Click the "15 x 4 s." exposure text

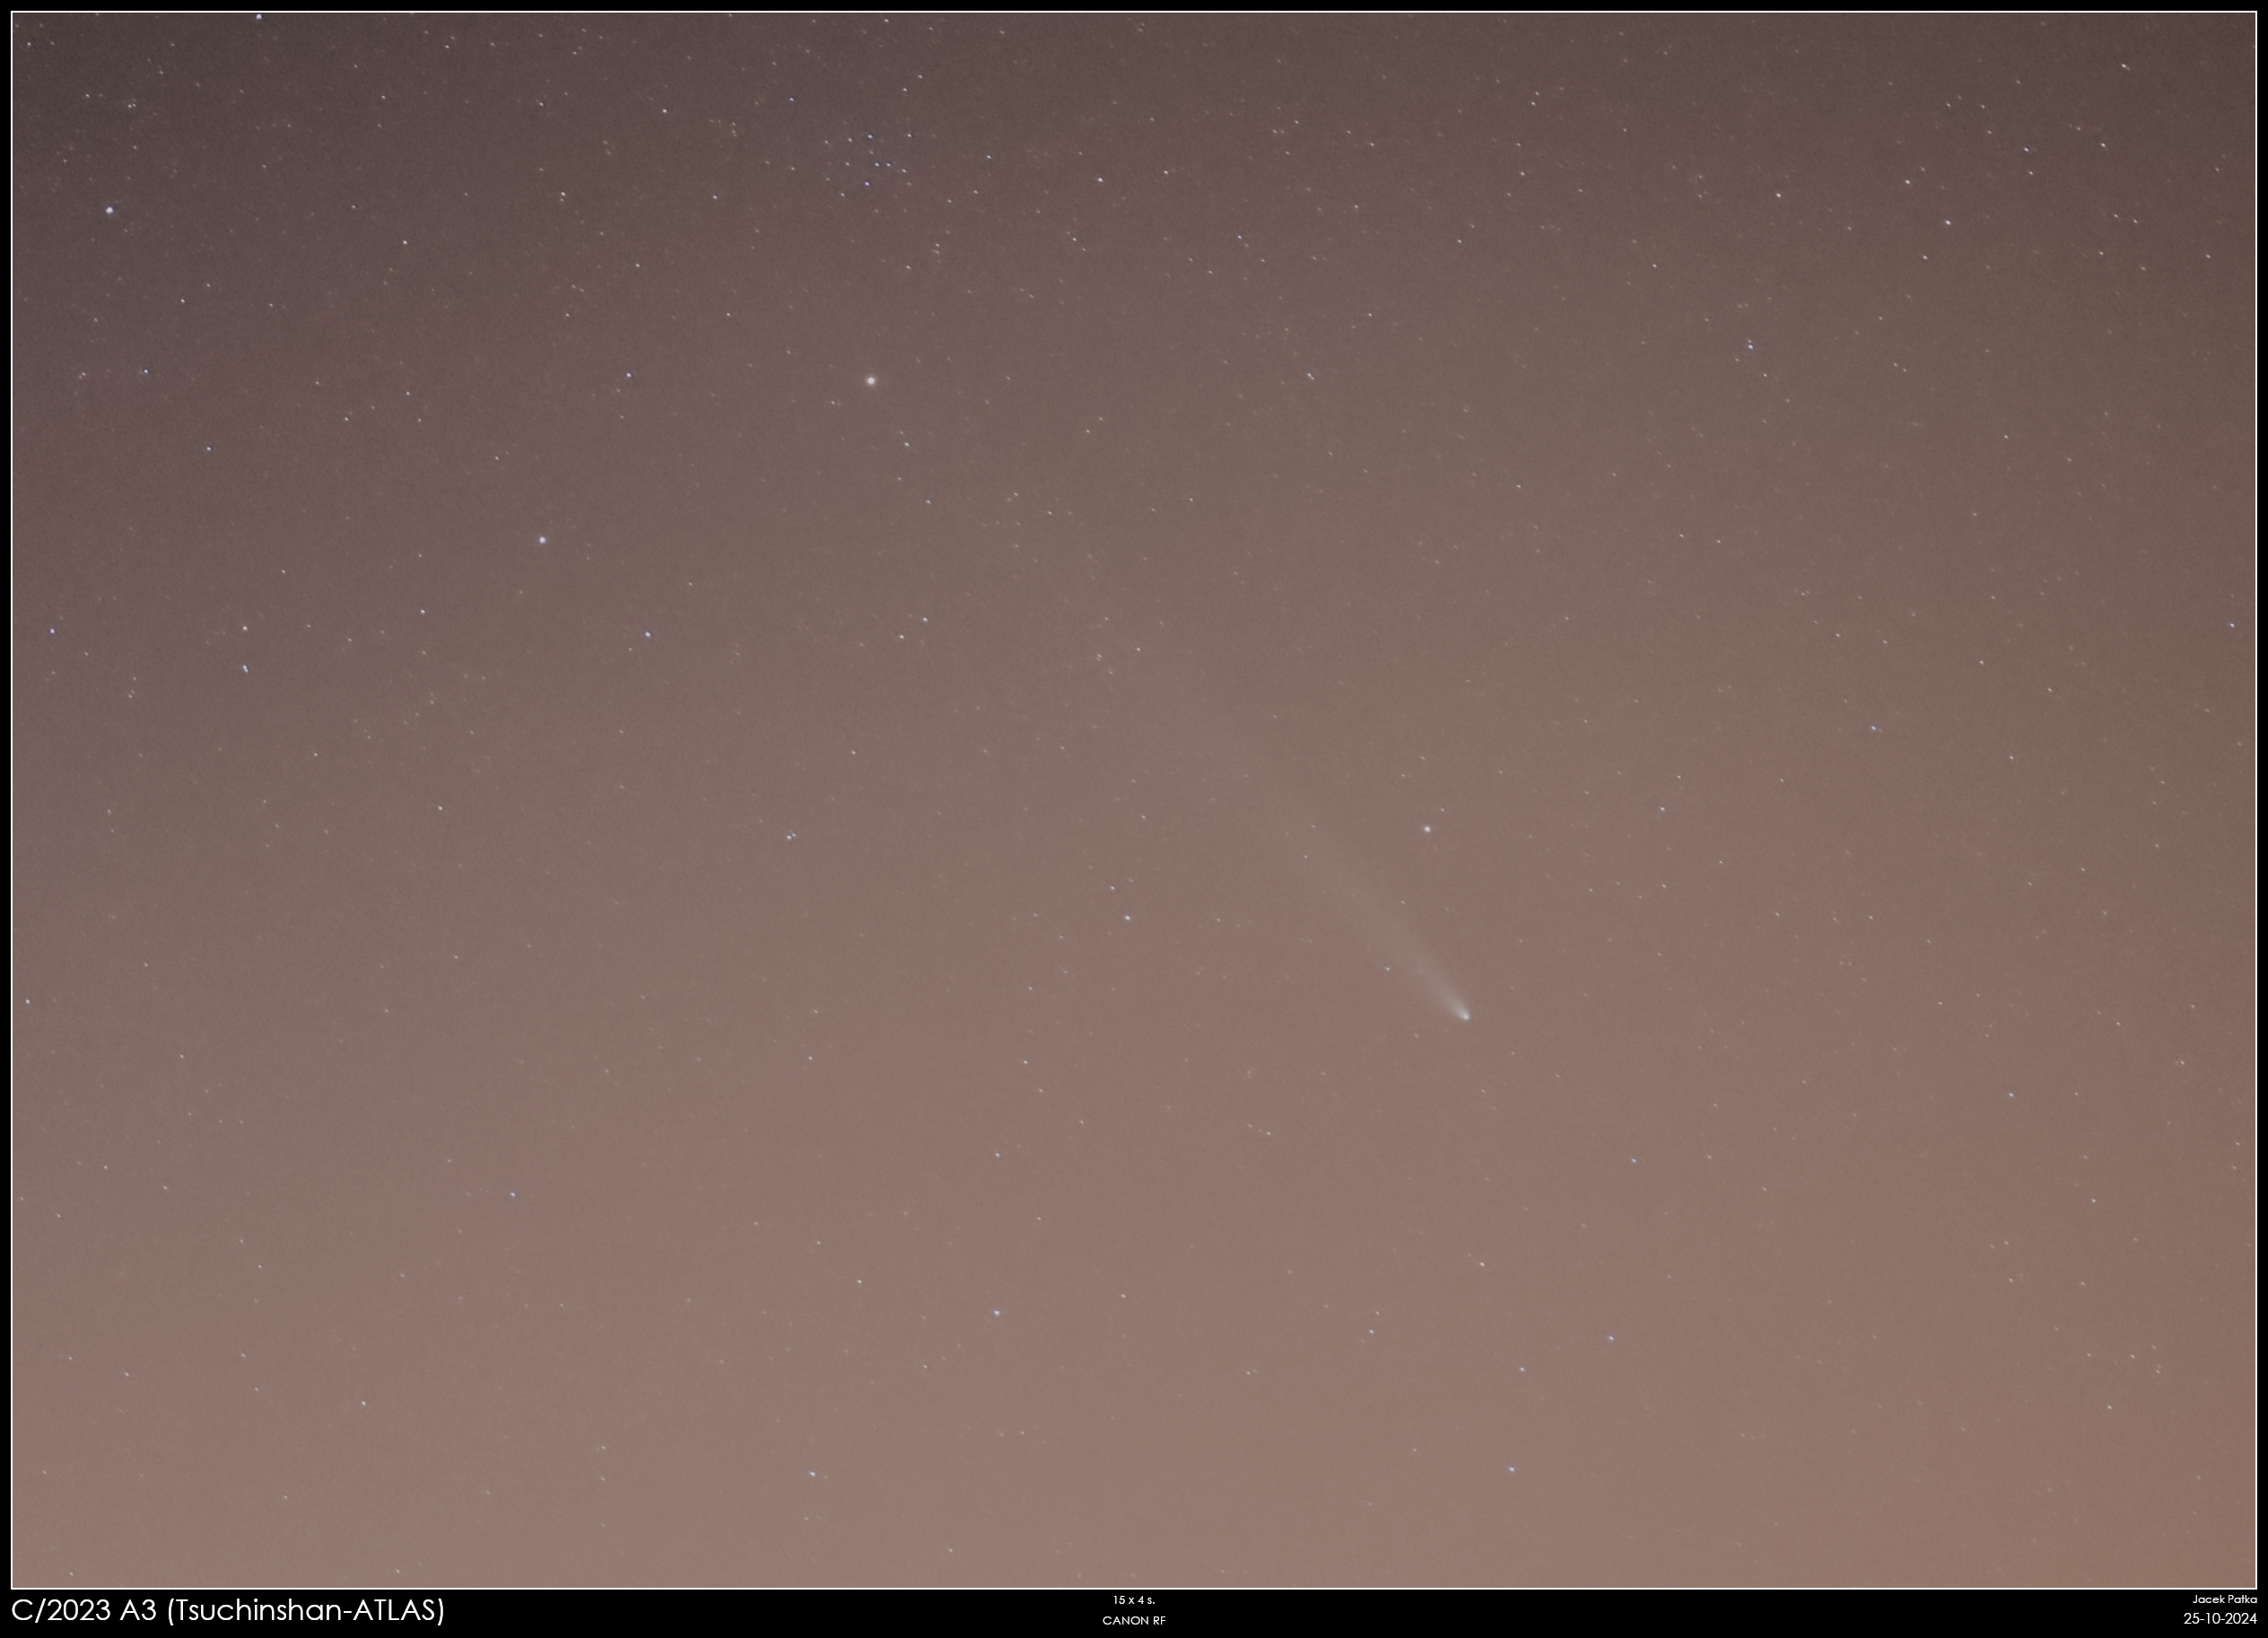pyautogui.click(x=1134, y=1601)
